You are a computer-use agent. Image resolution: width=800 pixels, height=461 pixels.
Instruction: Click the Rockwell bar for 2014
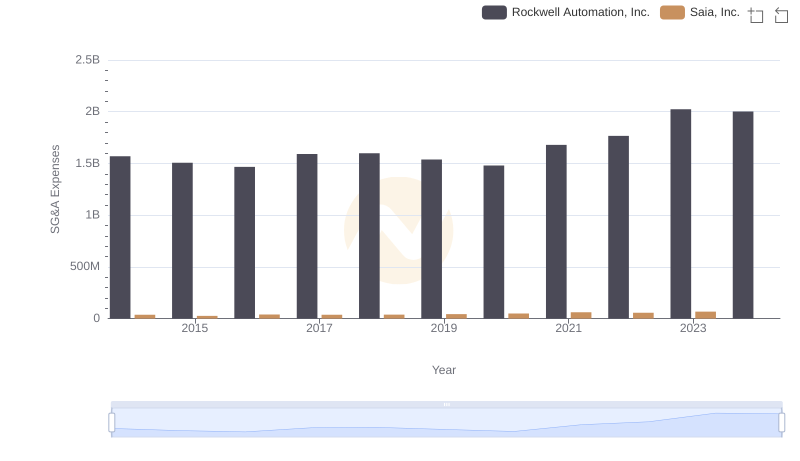120,238
